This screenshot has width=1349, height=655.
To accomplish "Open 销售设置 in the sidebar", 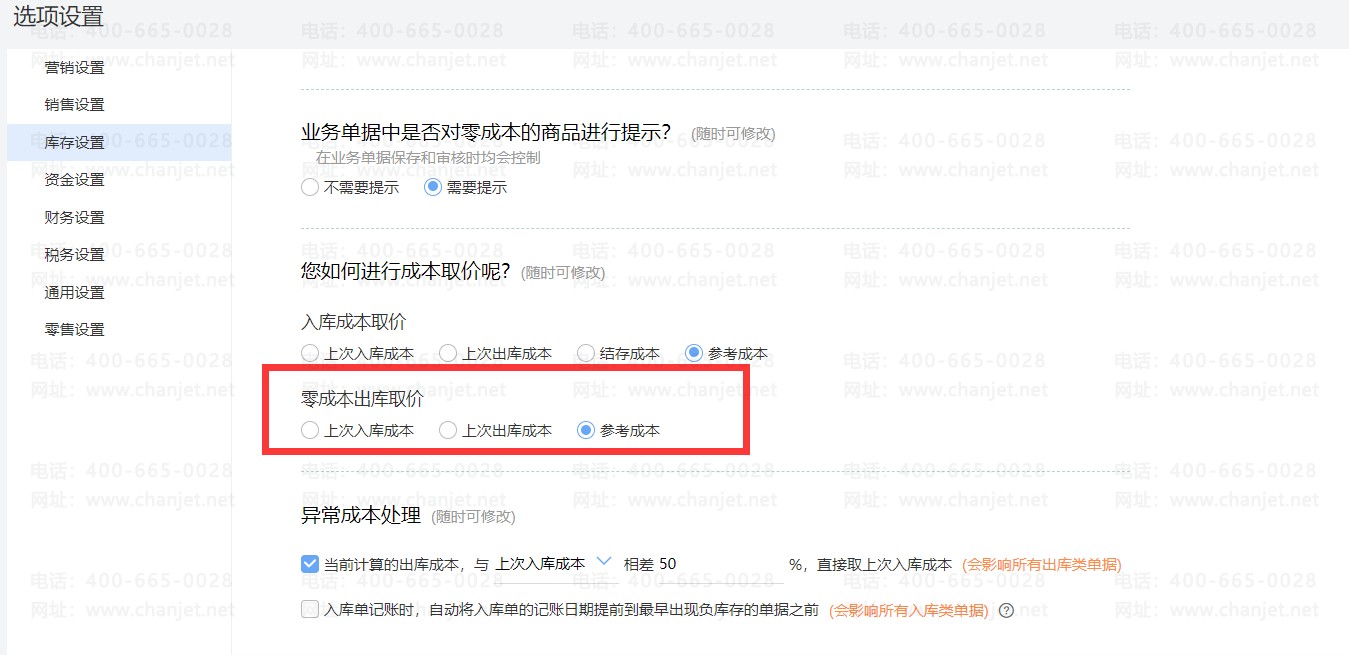I will click(75, 105).
